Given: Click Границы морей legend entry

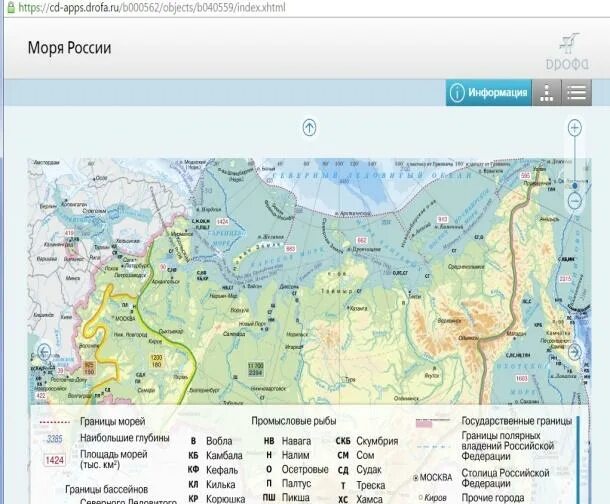Looking at the screenshot, I should [112, 421].
